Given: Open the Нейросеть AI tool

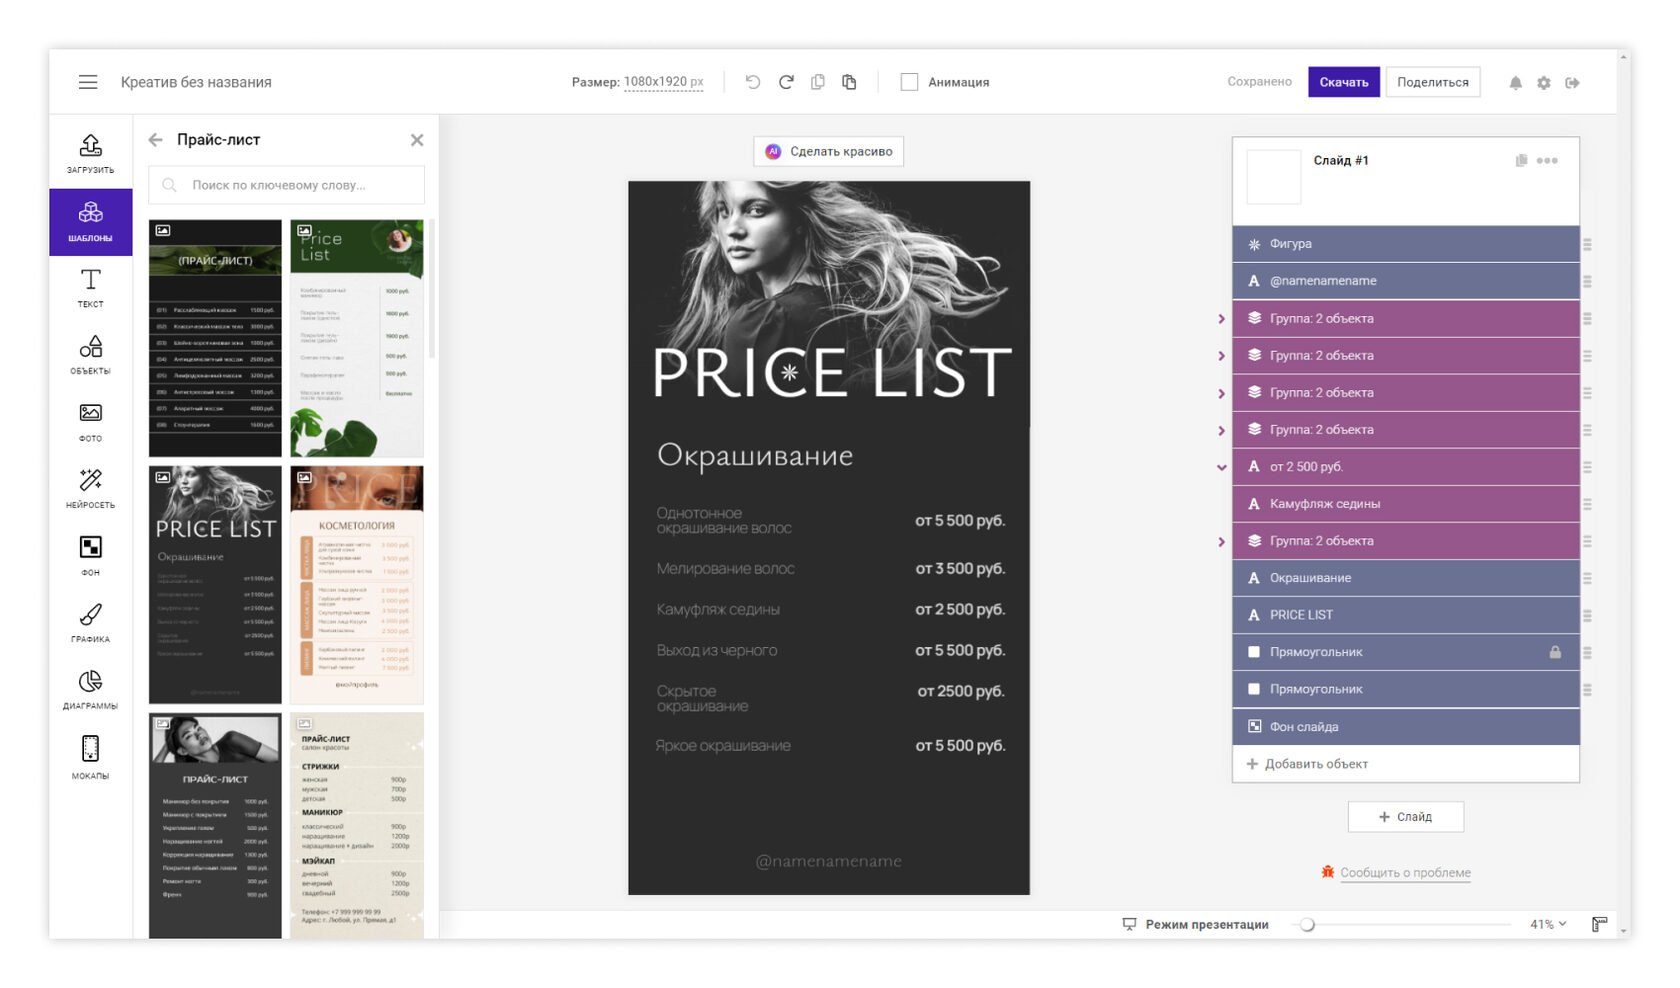Looking at the screenshot, I should tap(90, 488).
